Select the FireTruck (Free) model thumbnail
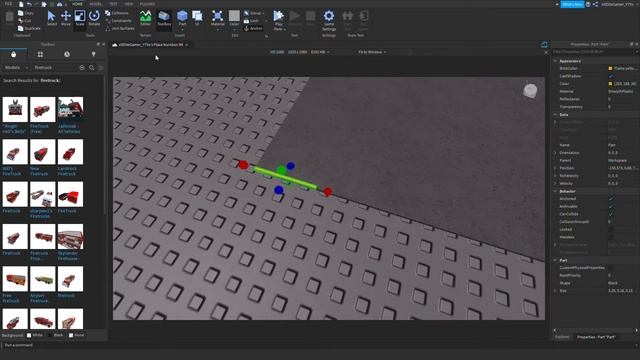The width and height of the screenshot is (640, 360). point(42,109)
